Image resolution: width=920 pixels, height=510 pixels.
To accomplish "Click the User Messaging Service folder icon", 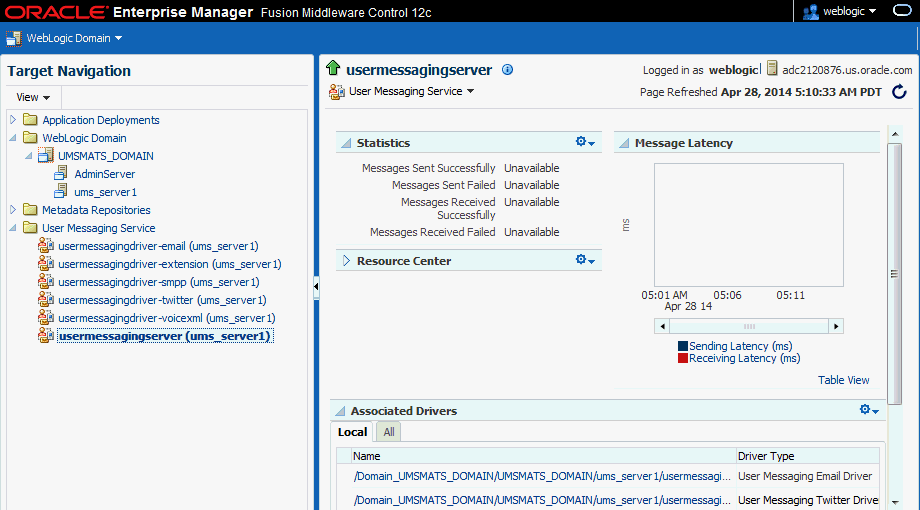I will pyautogui.click(x=30, y=228).
